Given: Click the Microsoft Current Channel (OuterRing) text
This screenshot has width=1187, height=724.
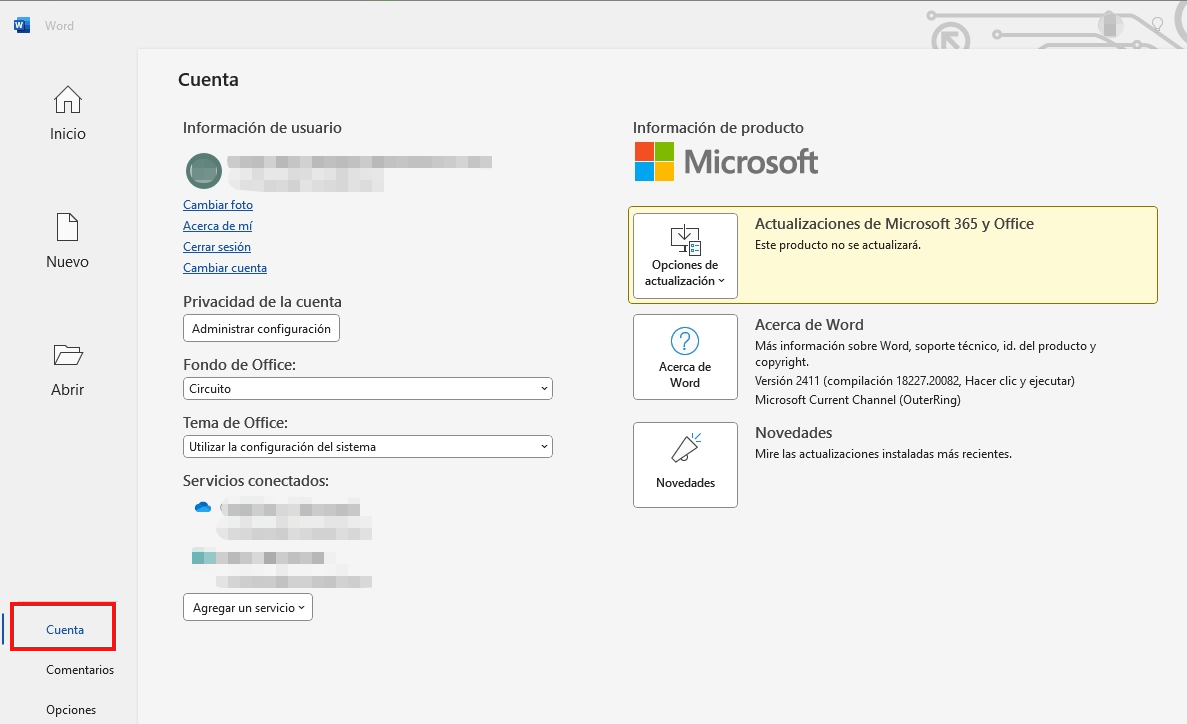Looking at the screenshot, I should click(x=858, y=400).
